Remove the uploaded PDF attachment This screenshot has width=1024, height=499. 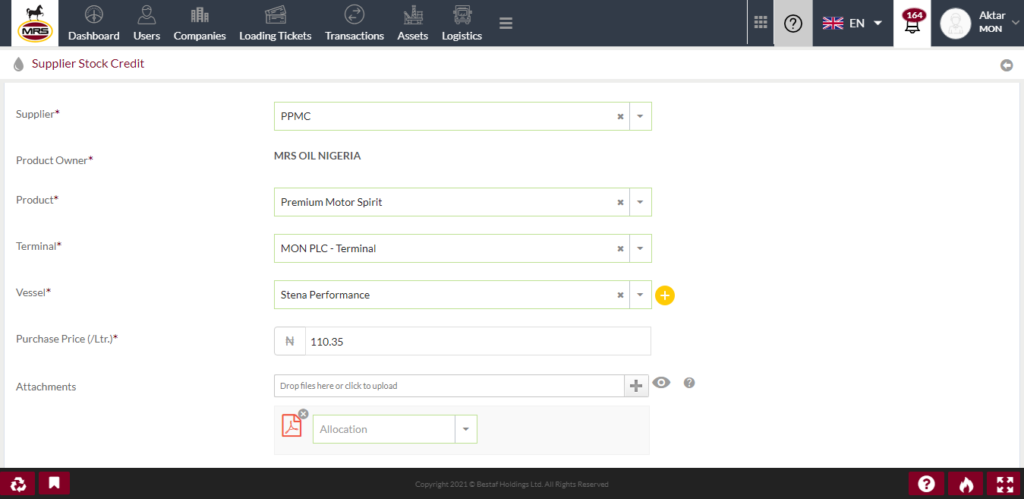[303, 413]
